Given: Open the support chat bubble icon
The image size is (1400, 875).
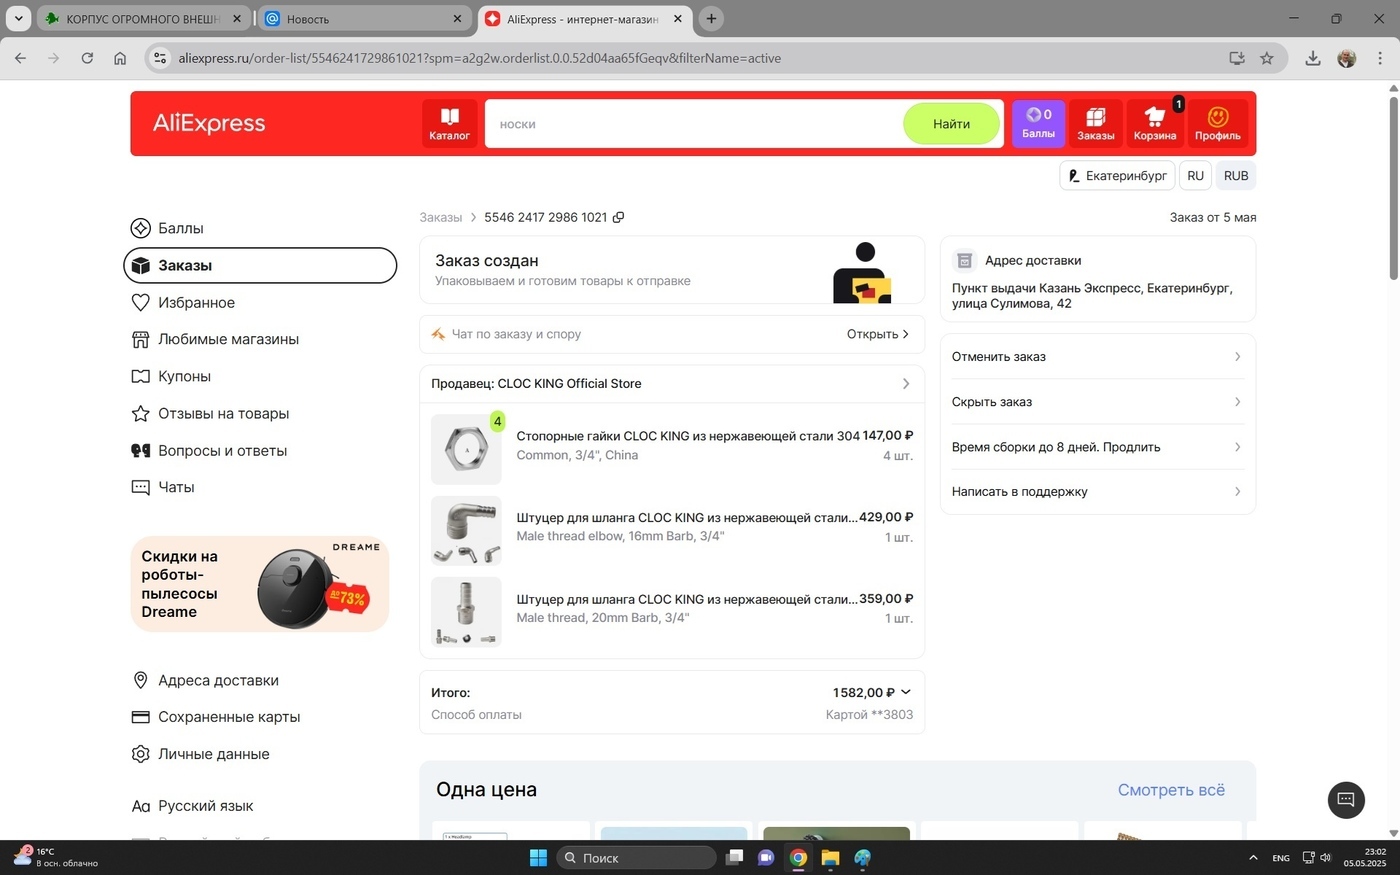Looking at the screenshot, I should tap(1346, 799).
